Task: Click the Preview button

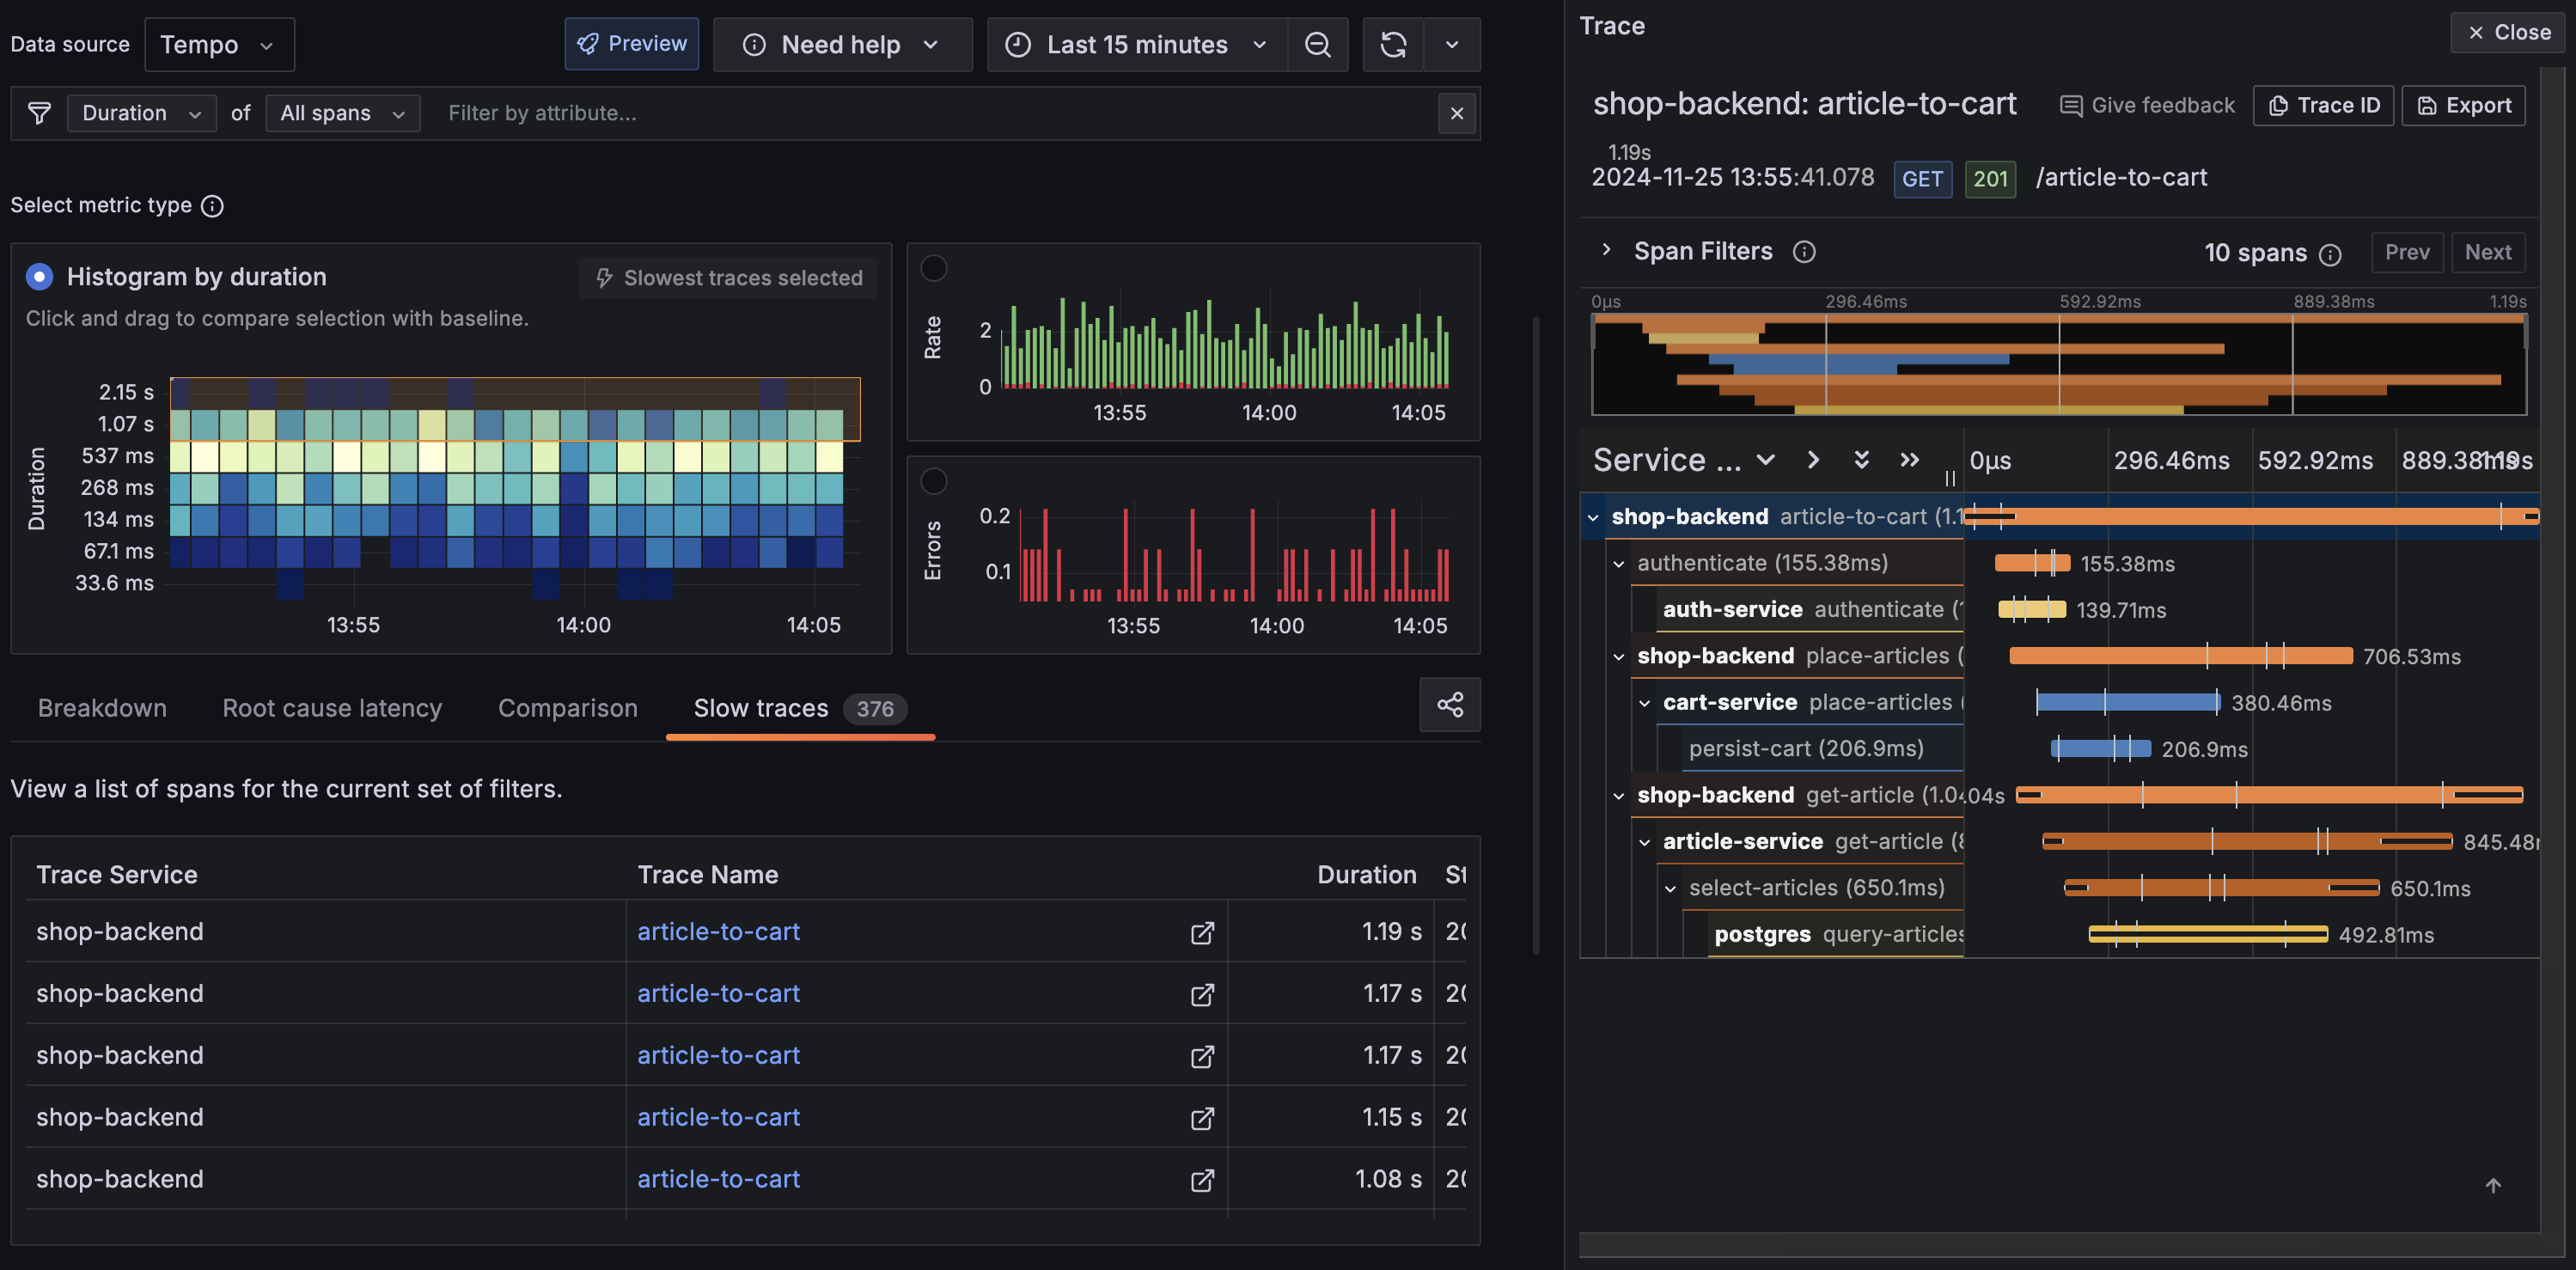Action: [x=631, y=44]
